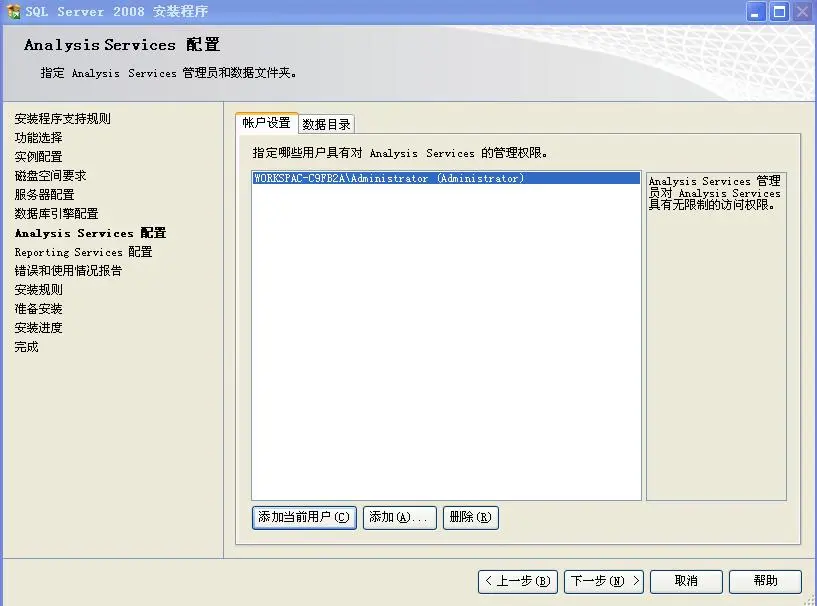The image size is (817, 606).
Task: Click the 安装进度 step in the sidebar
Action: pos(39,328)
